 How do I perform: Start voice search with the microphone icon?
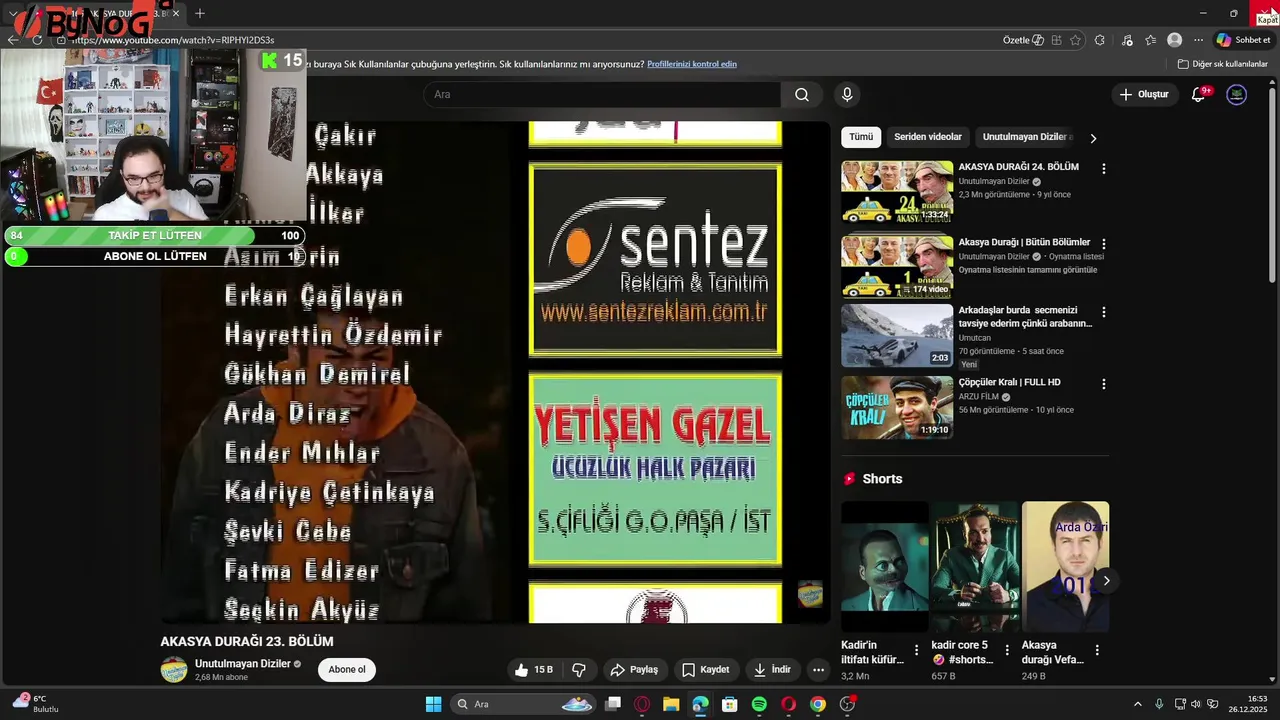[x=847, y=95]
